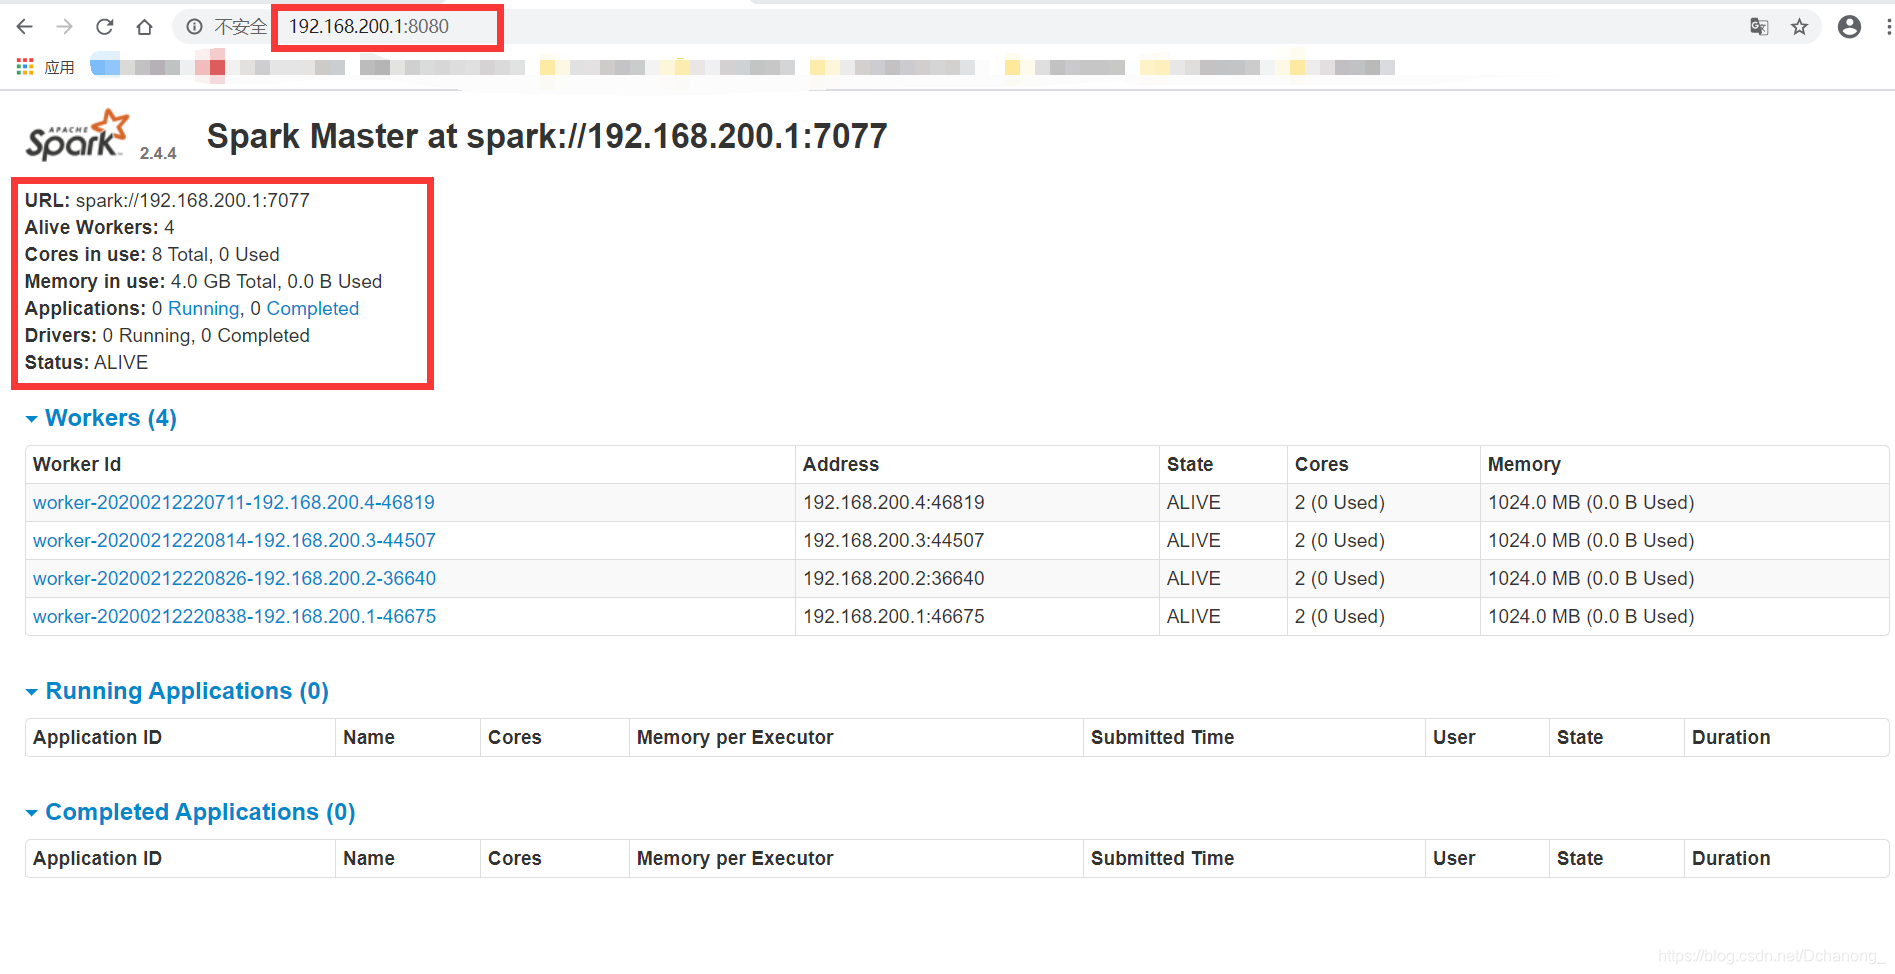Click the not-secure site info icon

tap(195, 27)
